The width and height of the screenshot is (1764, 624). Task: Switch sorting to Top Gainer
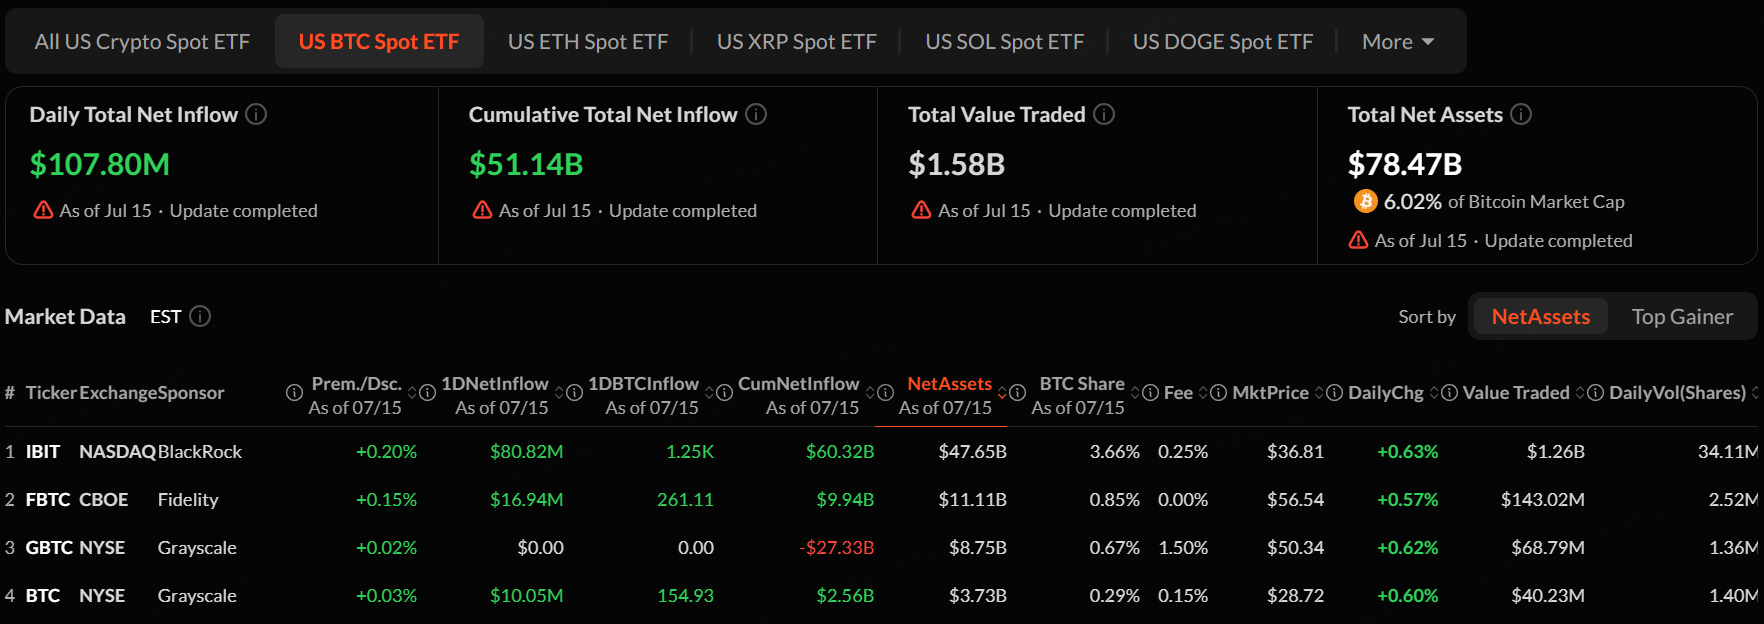click(x=1682, y=316)
